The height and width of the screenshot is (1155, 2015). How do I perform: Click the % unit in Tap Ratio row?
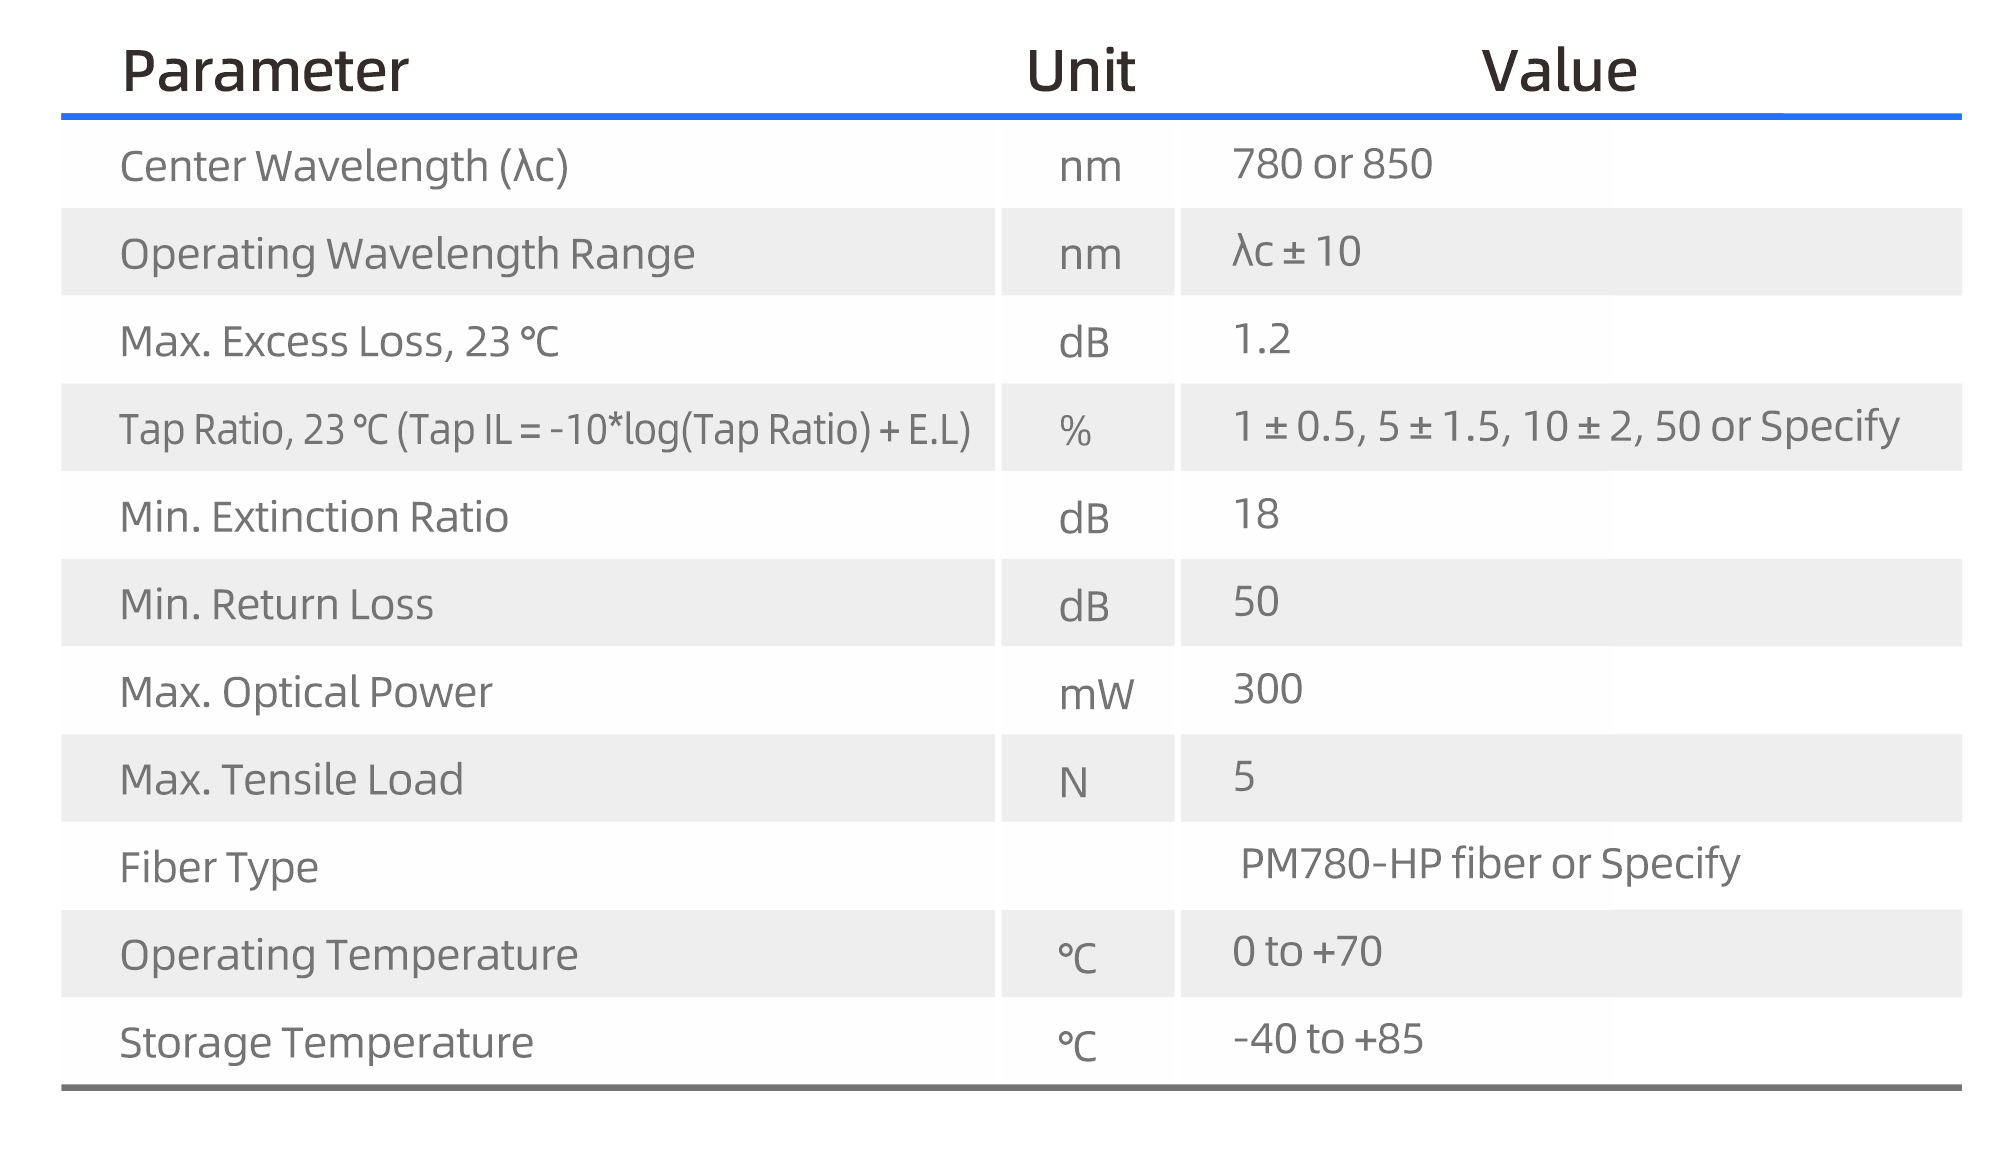click(x=1075, y=431)
